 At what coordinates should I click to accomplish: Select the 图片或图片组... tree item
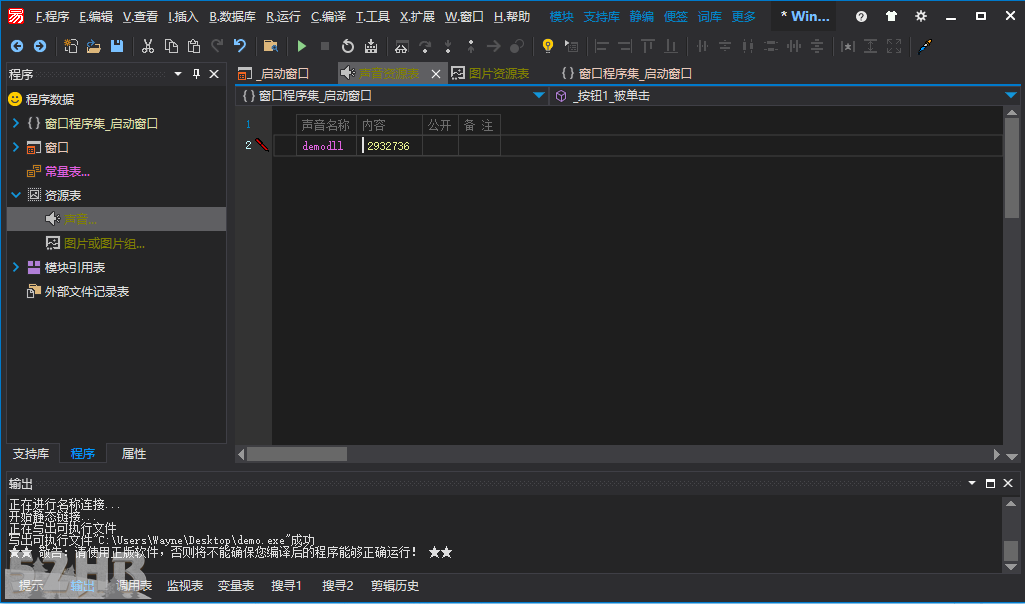(x=104, y=243)
